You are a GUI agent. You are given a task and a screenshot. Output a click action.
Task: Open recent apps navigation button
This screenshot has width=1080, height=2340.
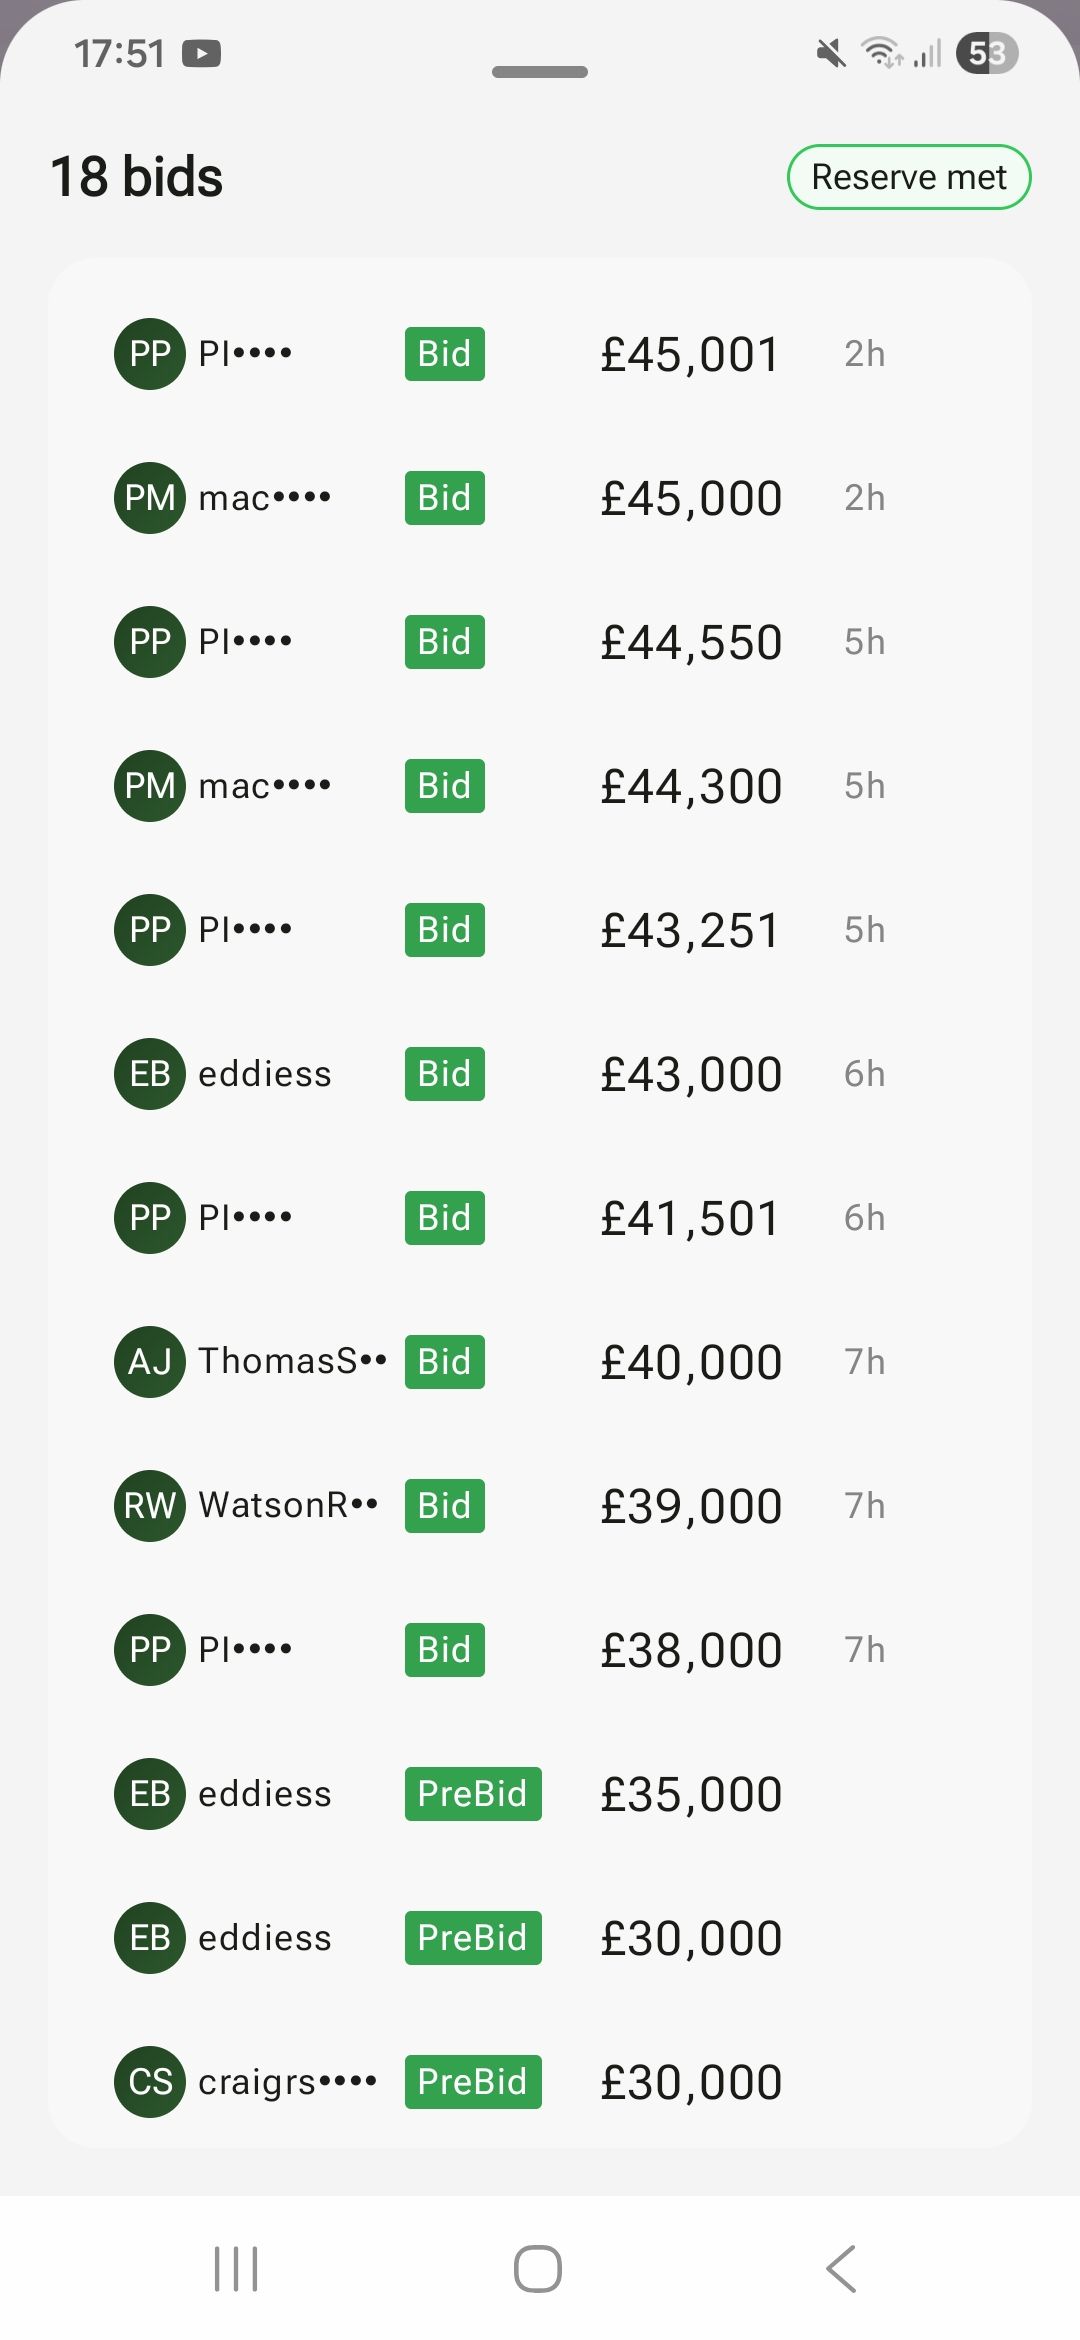point(236,2268)
